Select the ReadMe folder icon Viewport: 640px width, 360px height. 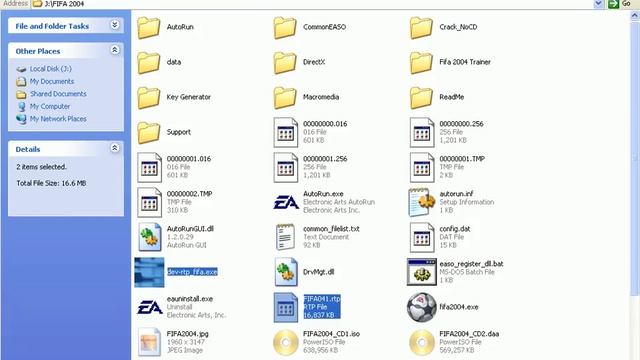[x=421, y=97]
